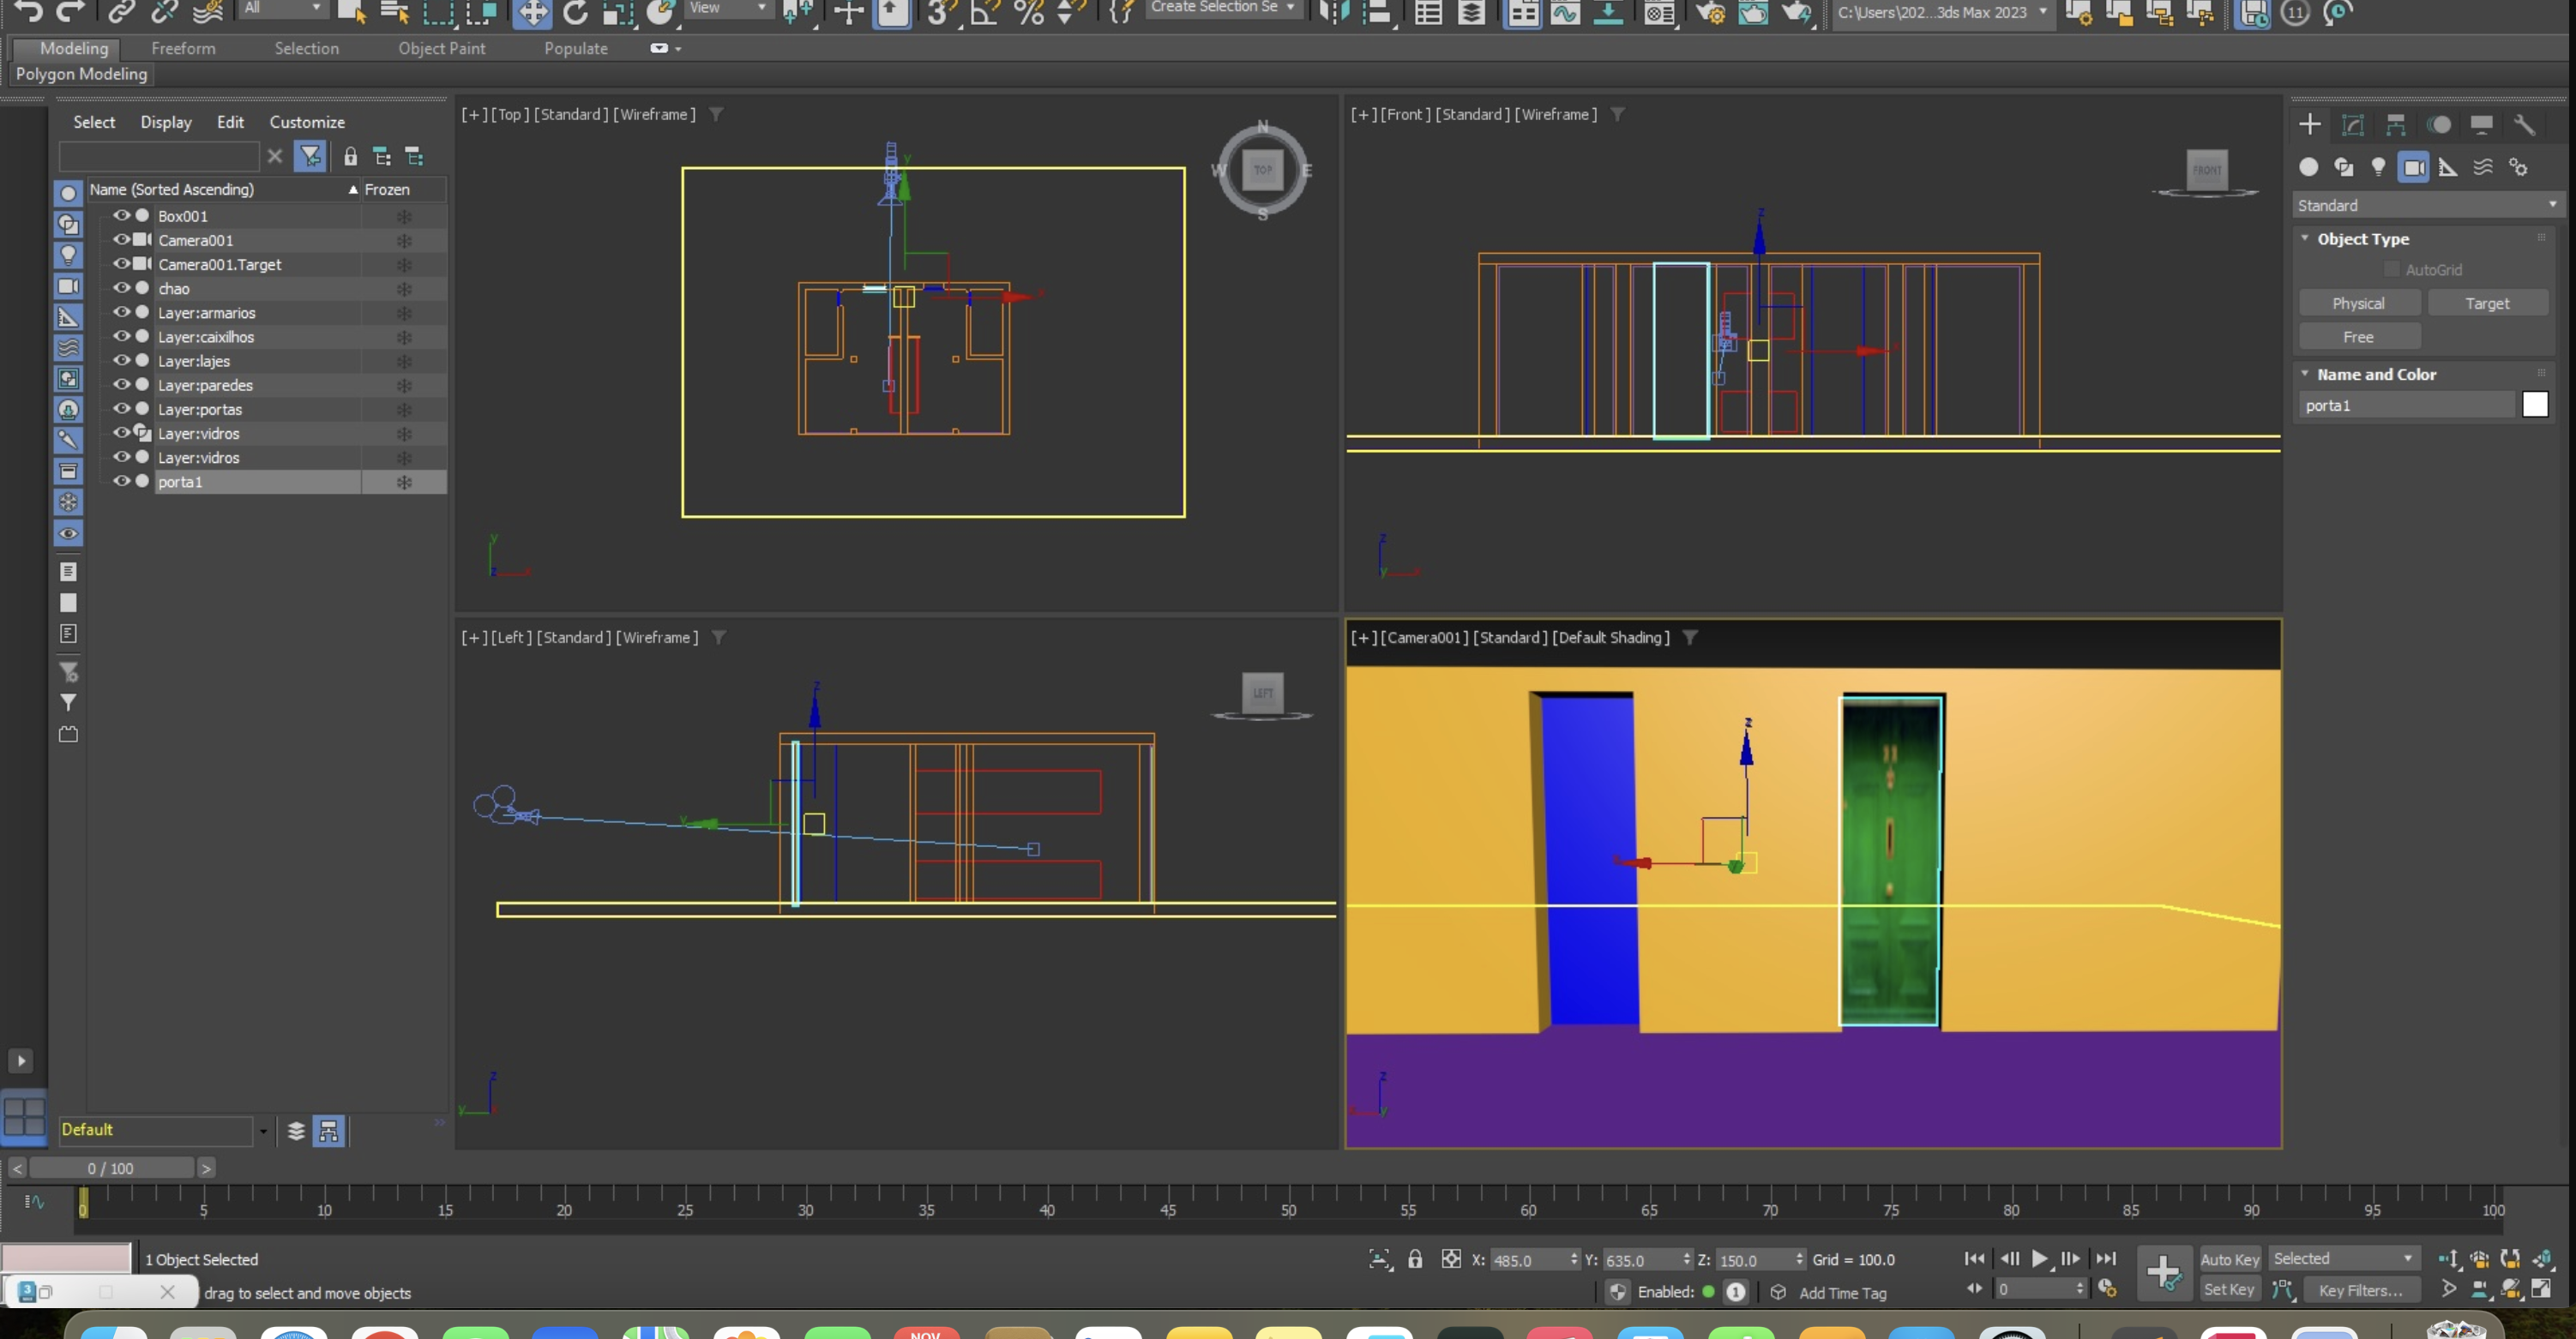Hide the Box001 object eye icon
Viewport: 2576px width, 1339px height.
tap(121, 216)
